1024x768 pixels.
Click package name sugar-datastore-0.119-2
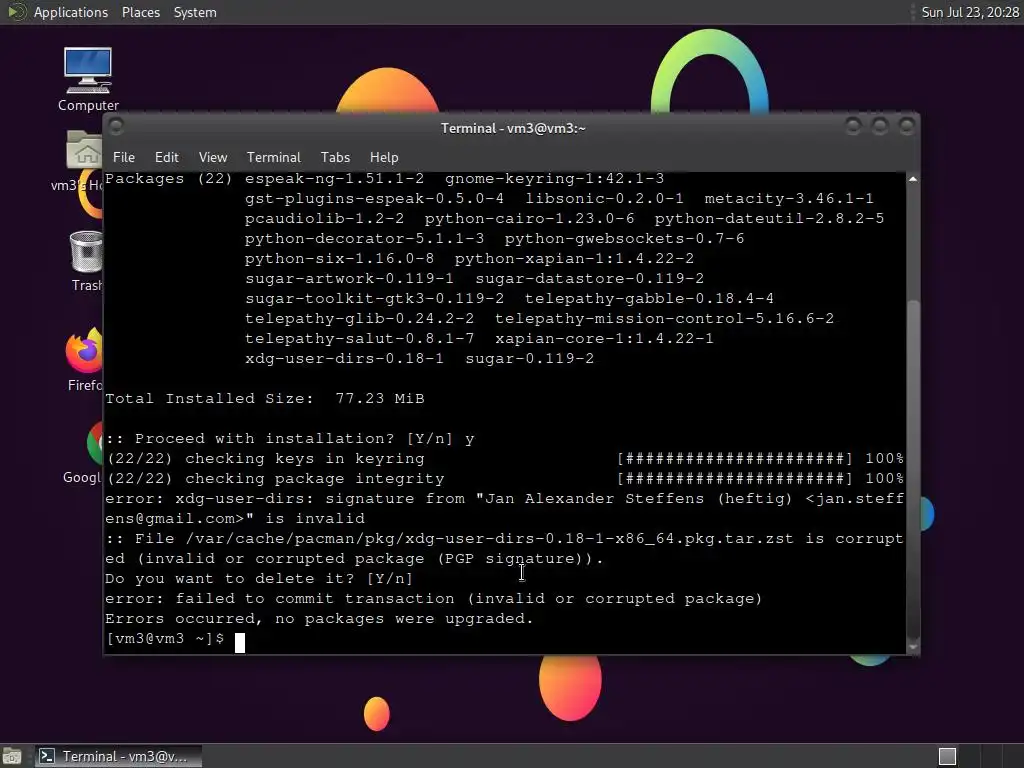point(590,278)
